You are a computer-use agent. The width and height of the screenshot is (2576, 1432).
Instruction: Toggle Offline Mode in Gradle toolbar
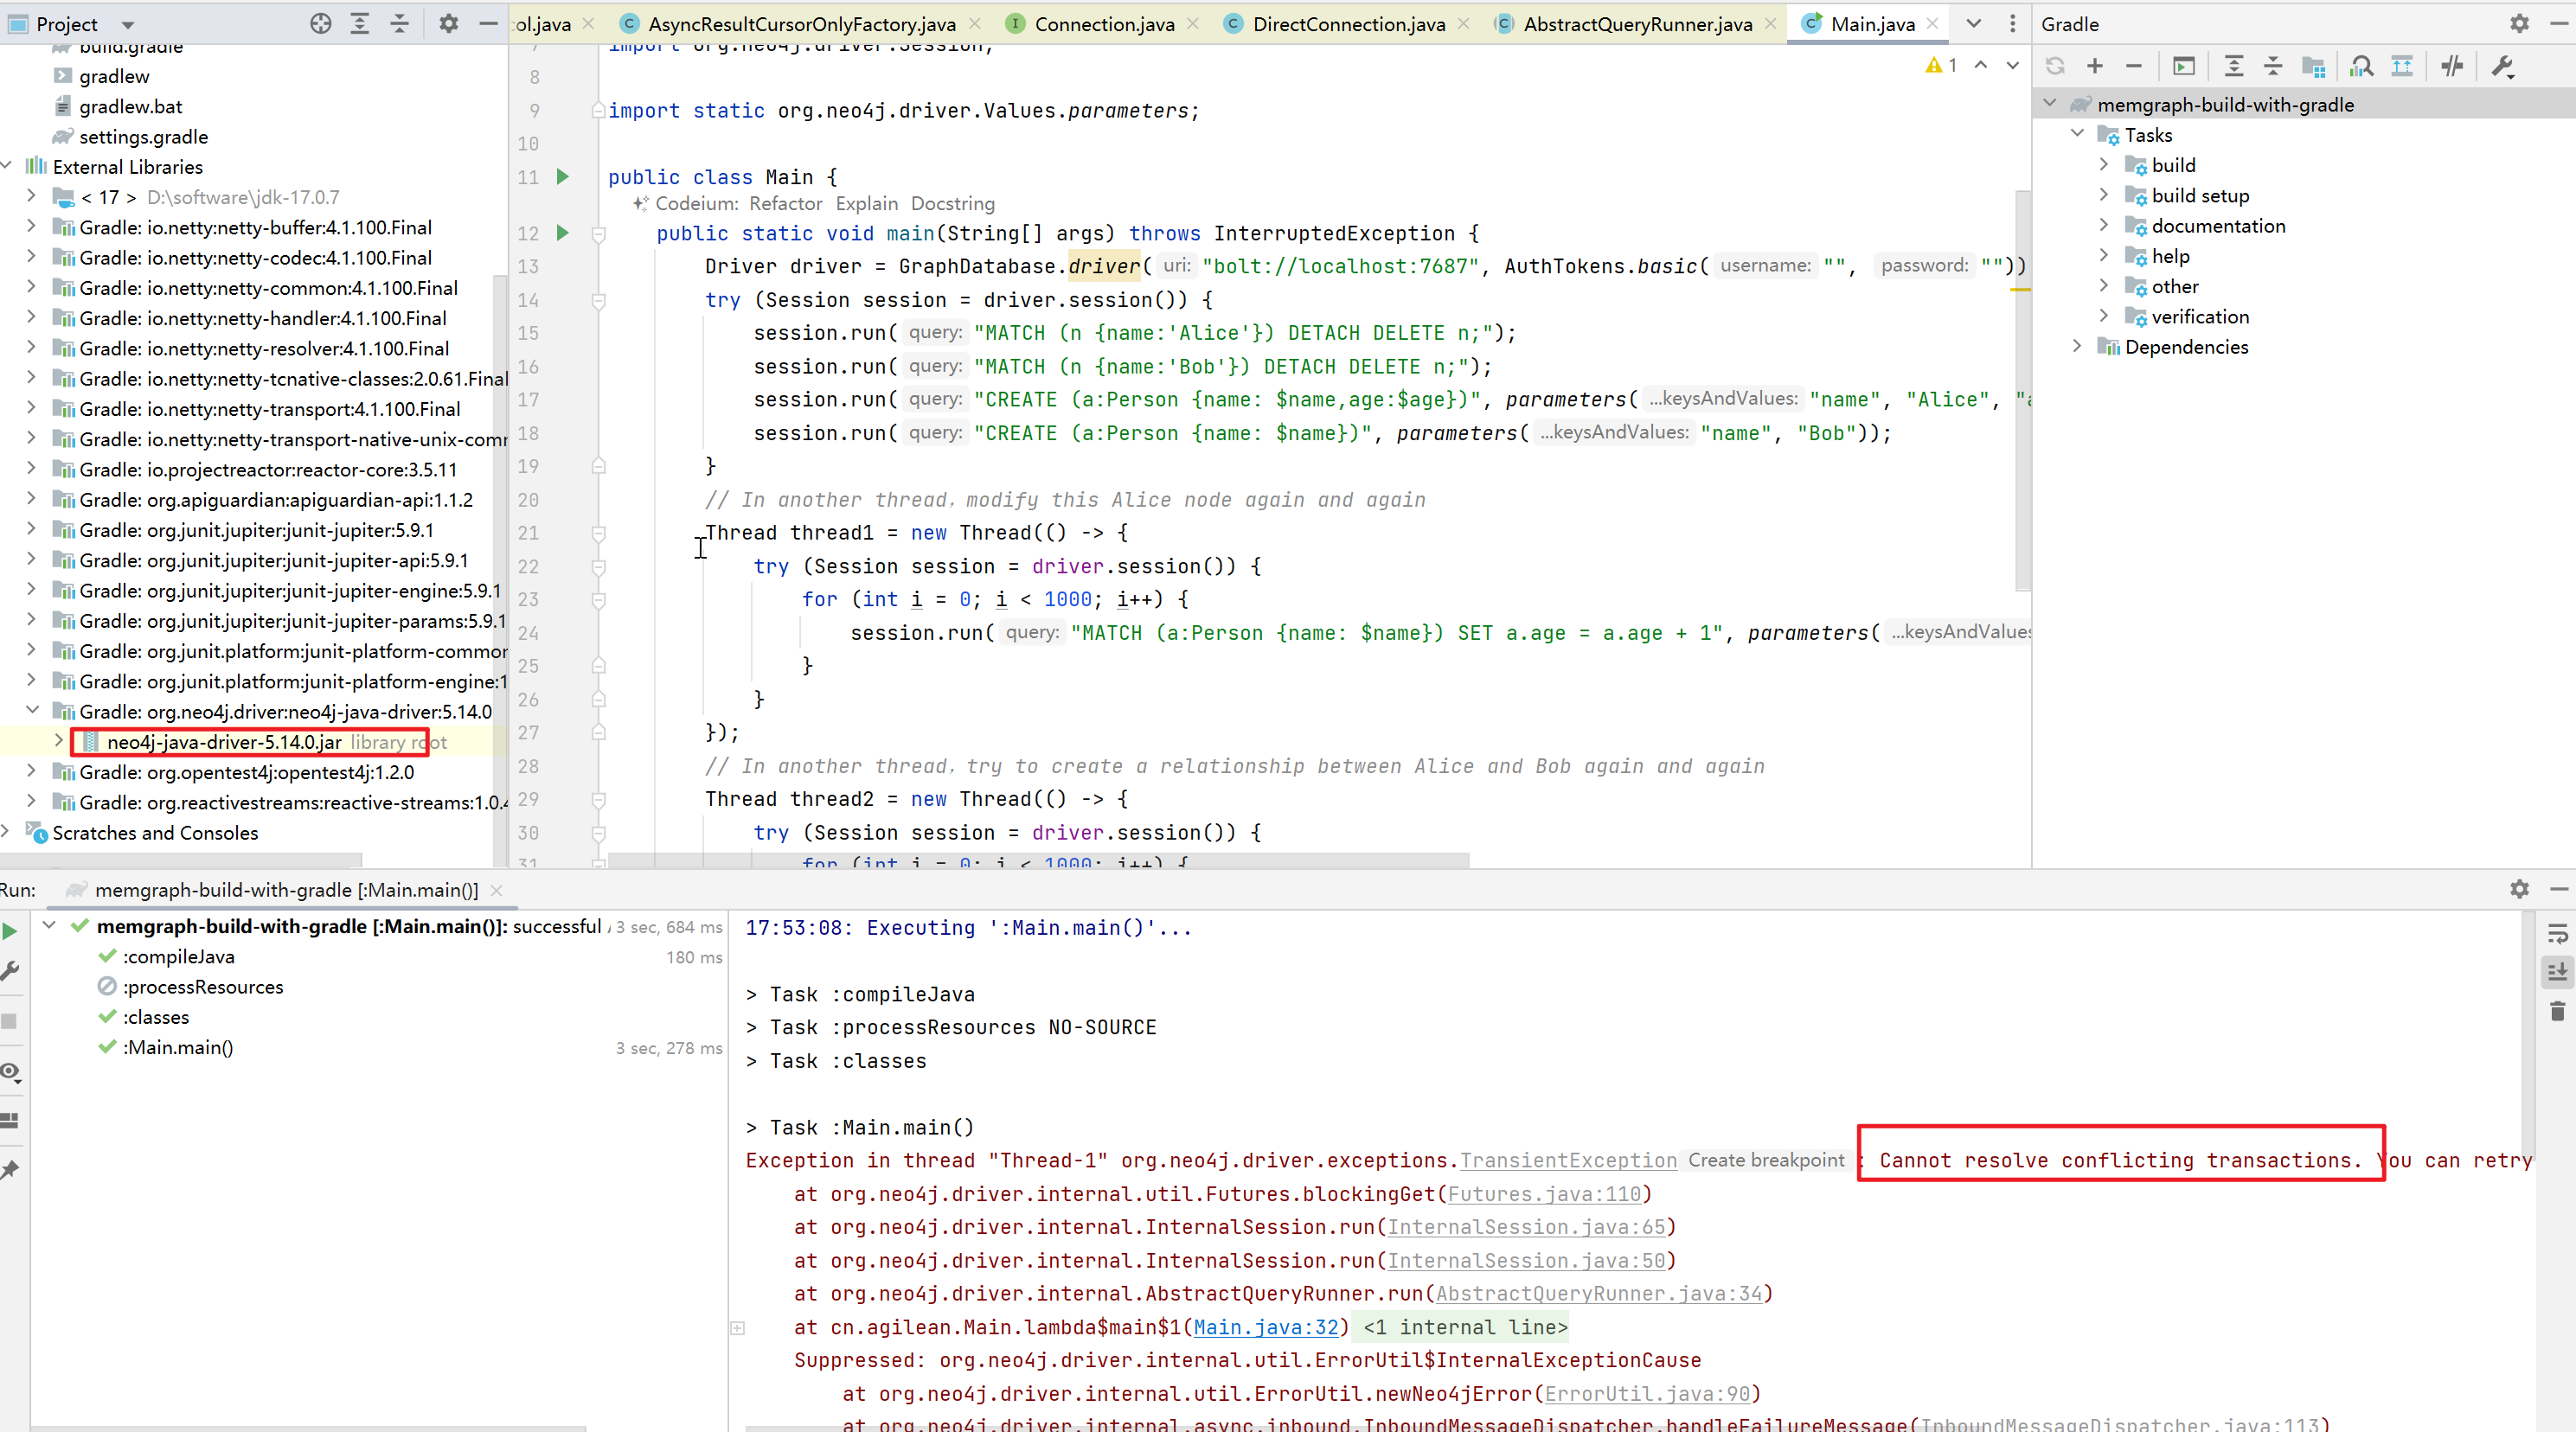(2452, 66)
